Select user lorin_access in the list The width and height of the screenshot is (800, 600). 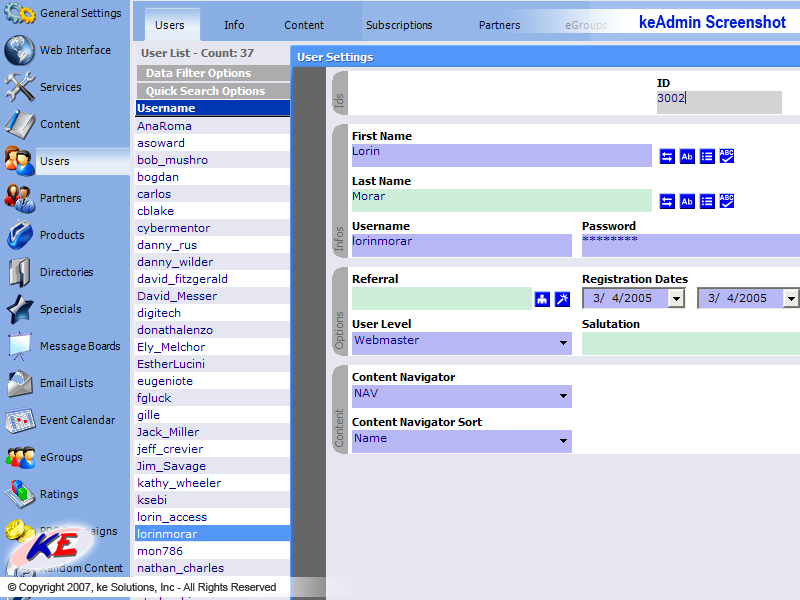[x=213, y=517]
